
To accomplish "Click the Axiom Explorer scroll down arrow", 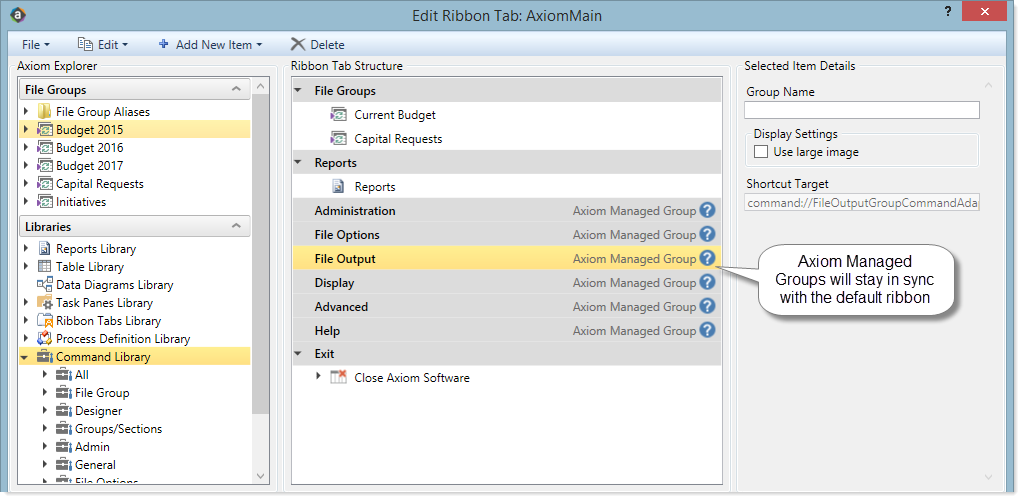I will (x=260, y=476).
